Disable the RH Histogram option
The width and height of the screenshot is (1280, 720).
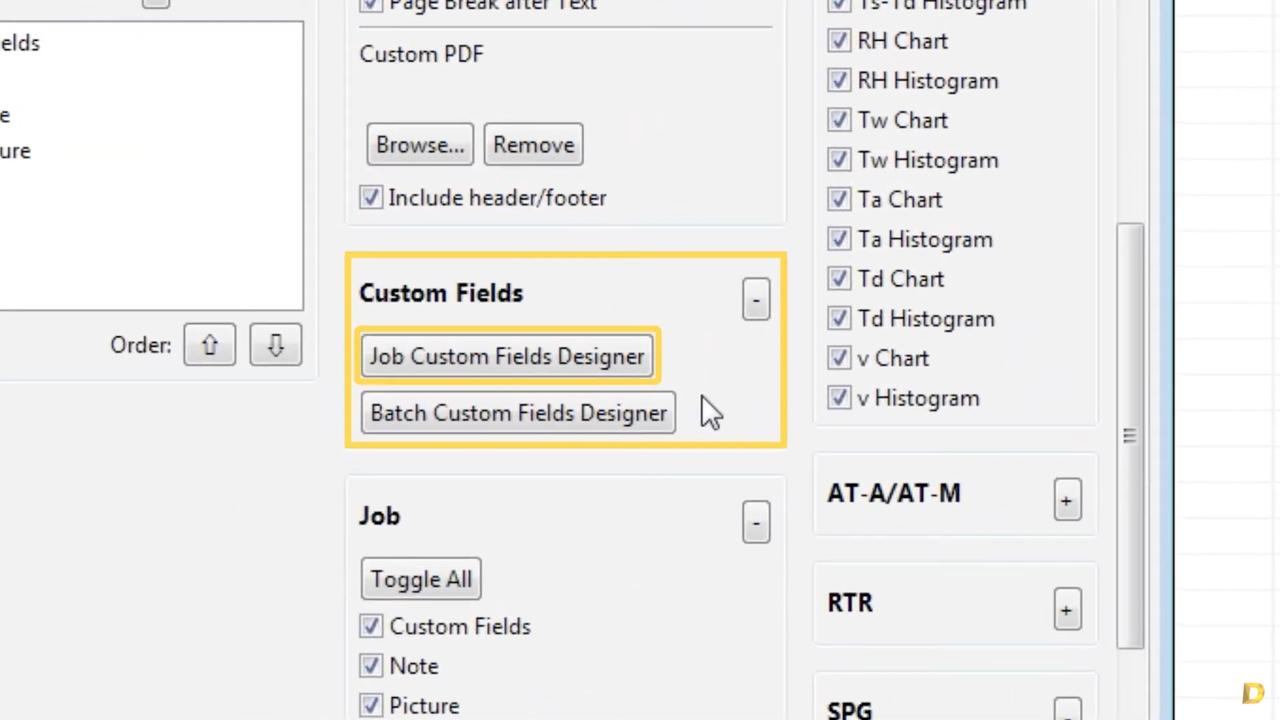(838, 80)
